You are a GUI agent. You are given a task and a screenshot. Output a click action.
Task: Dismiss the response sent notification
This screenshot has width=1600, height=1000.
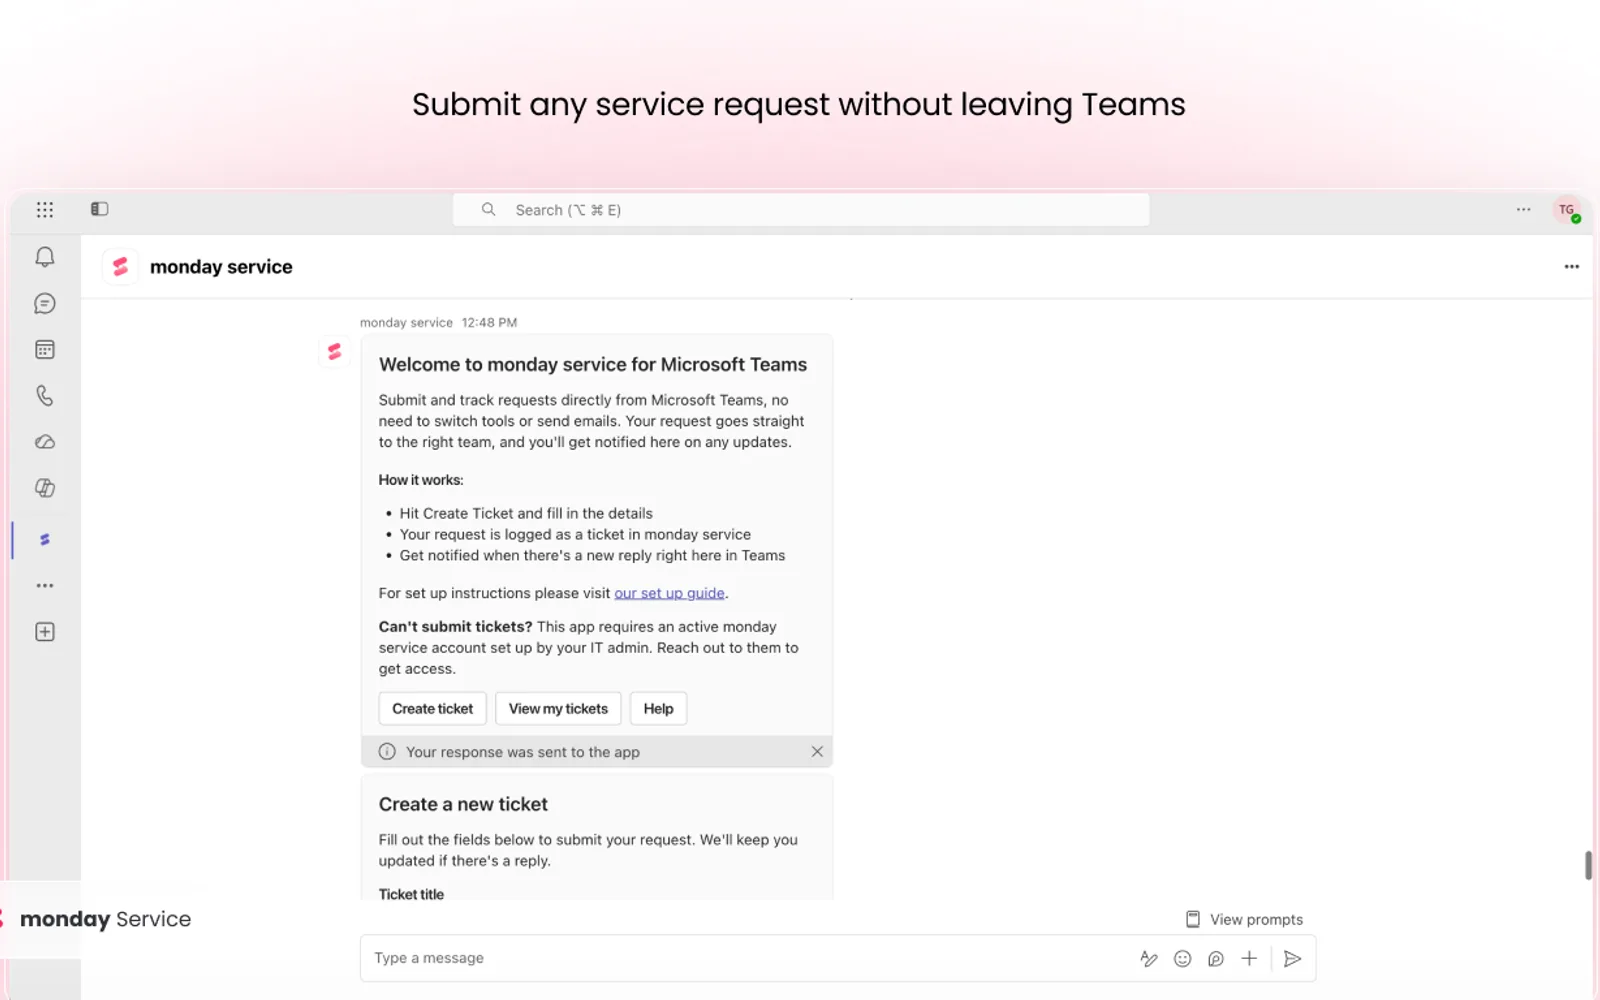(817, 752)
